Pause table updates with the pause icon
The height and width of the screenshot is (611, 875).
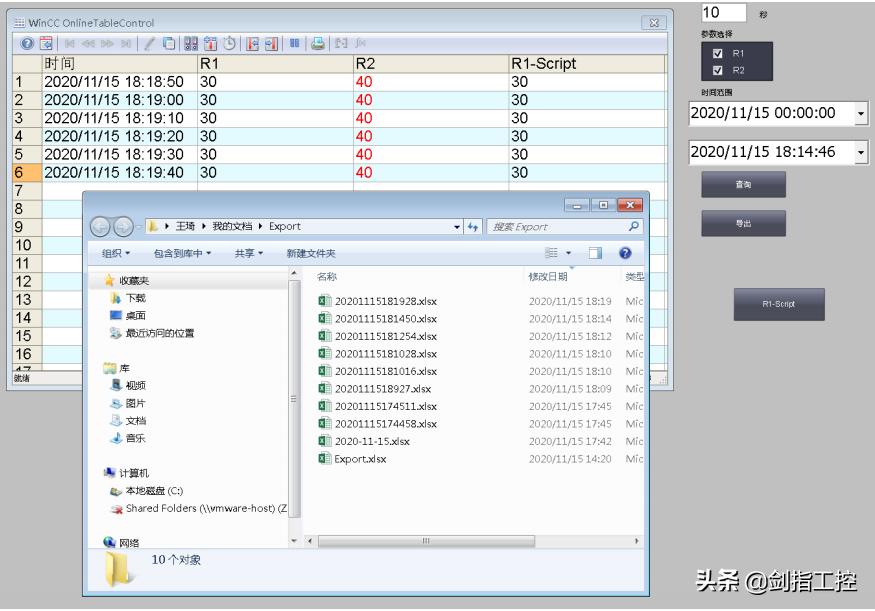(x=293, y=43)
